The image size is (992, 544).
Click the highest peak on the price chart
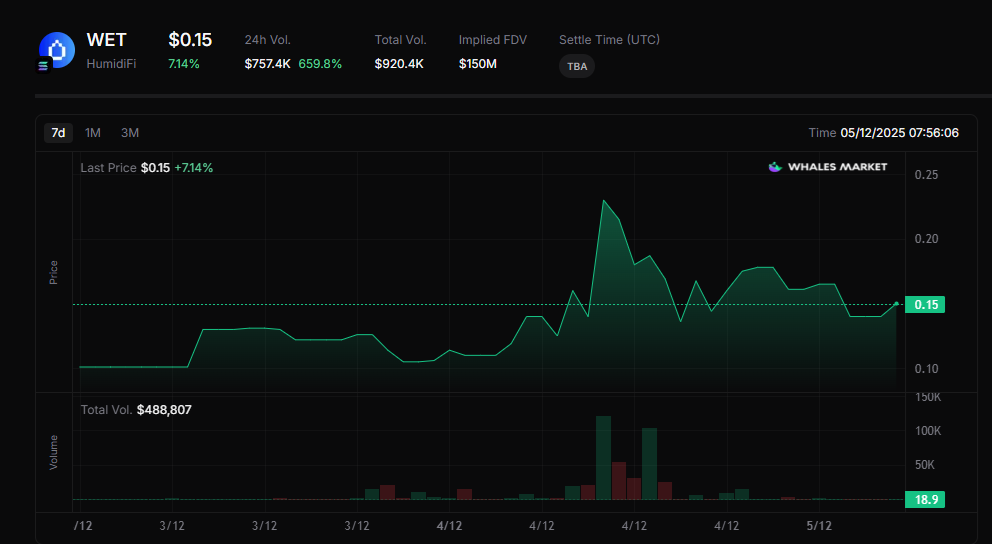tap(604, 201)
